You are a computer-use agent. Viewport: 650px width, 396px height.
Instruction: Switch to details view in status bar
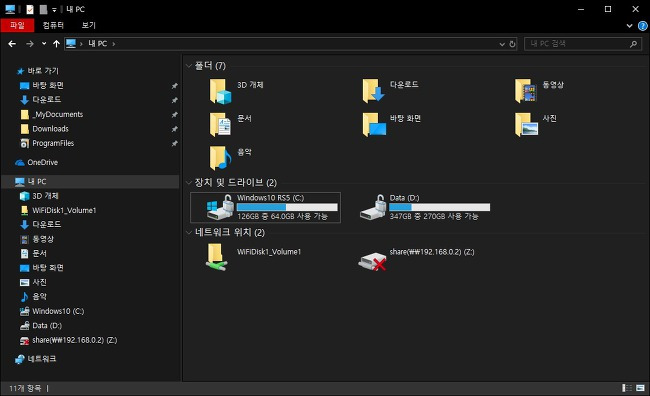(627, 388)
